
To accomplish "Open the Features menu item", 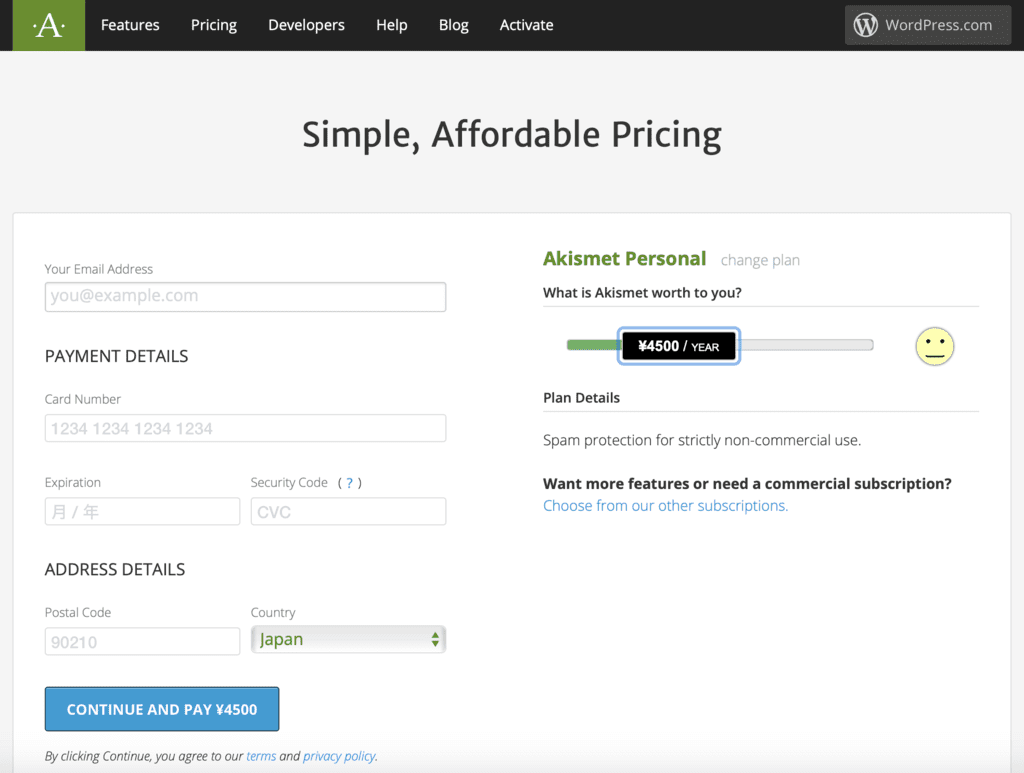I will tap(130, 25).
